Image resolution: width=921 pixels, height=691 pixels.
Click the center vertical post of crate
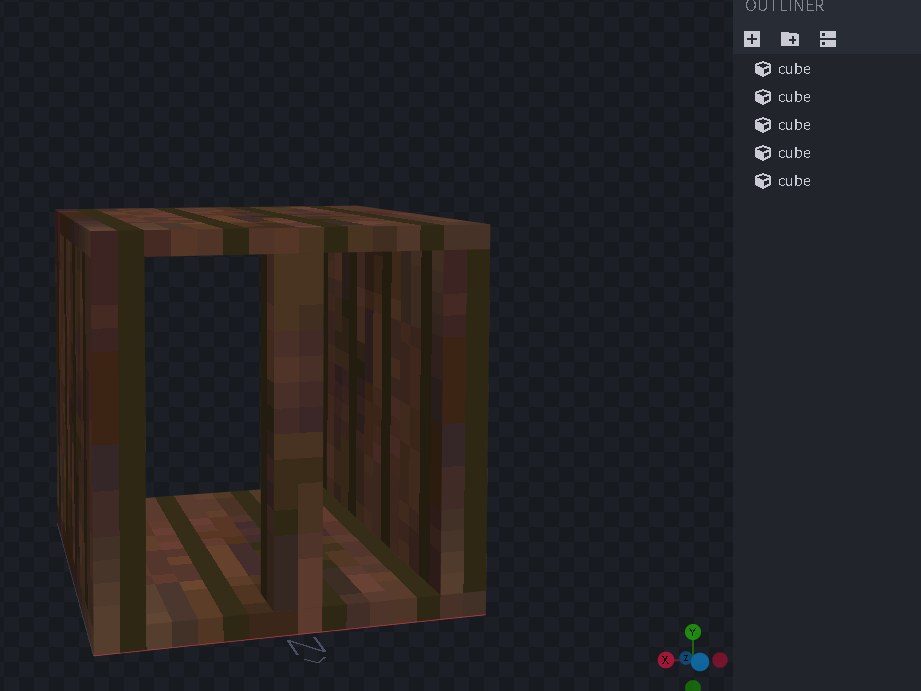(x=295, y=430)
